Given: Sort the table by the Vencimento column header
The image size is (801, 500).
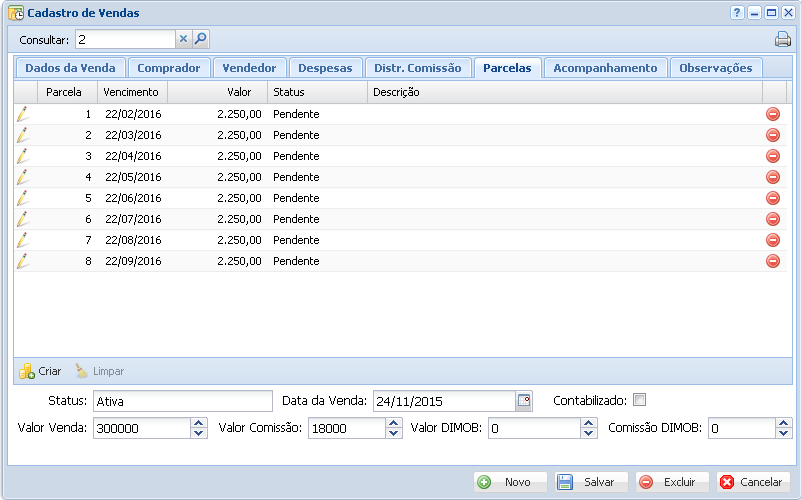Looking at the screenshot, I should (131, 92).
